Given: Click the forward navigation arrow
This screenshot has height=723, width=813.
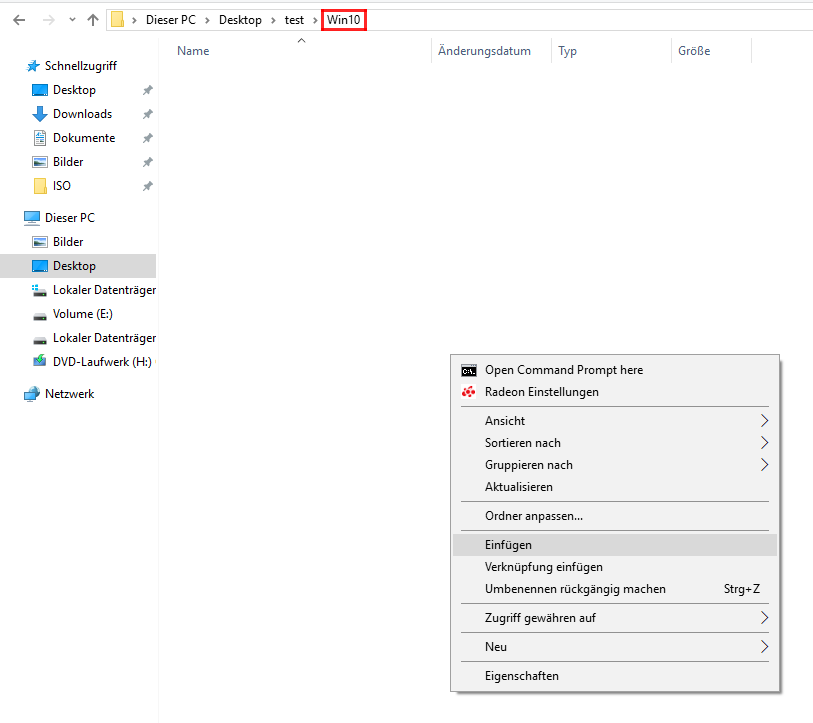Looking at the screenshot, I should [x=49, y=20].
